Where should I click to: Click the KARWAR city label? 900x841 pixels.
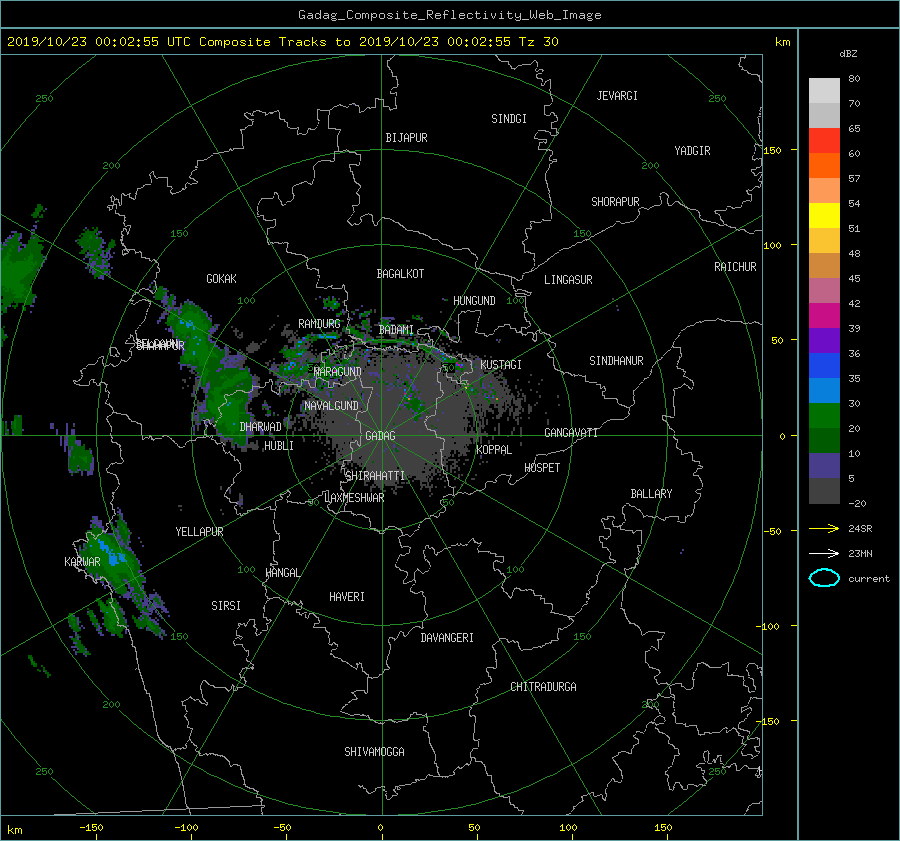(82, 561)
